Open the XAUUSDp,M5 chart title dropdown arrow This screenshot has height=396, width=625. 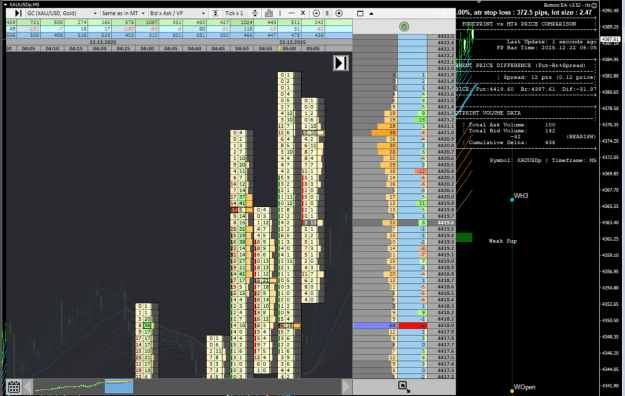point(5,4)
